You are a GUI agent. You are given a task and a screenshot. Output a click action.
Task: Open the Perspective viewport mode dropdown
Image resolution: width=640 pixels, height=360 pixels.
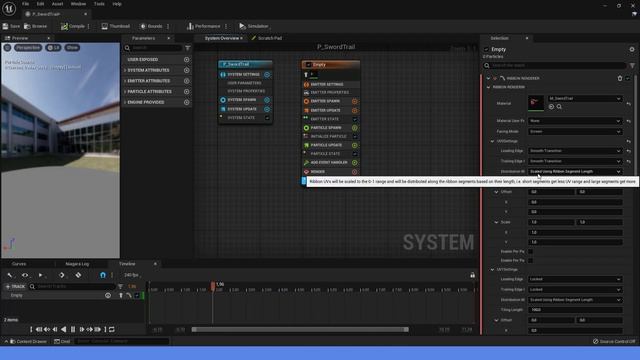click(28, 48)
